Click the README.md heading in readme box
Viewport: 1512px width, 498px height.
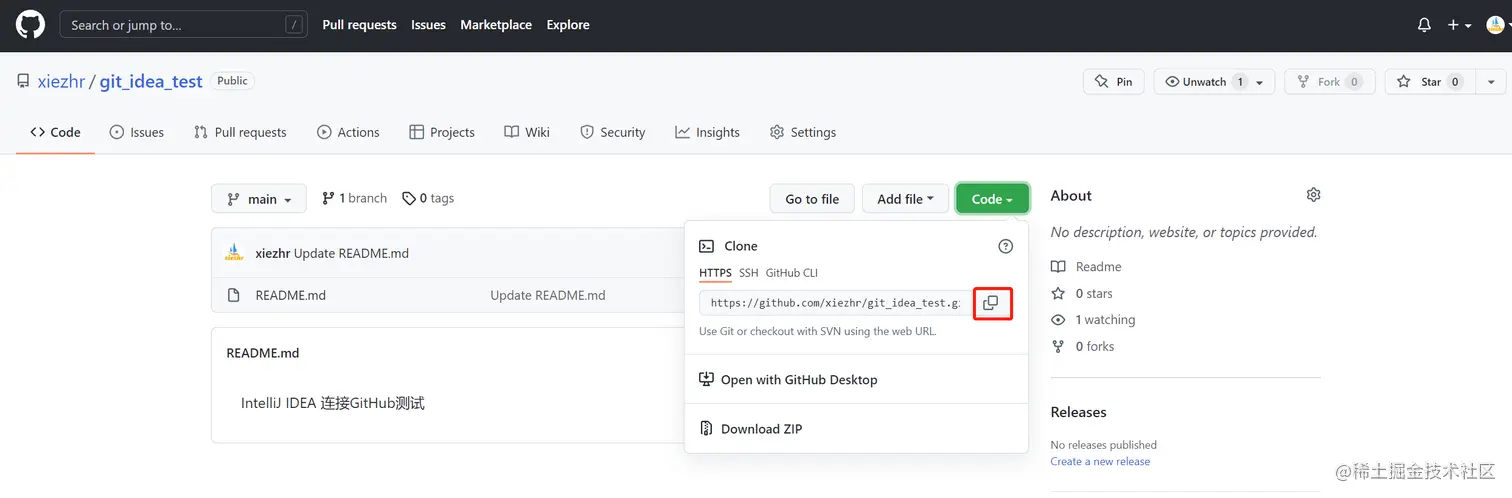click(x=262, y=353)
